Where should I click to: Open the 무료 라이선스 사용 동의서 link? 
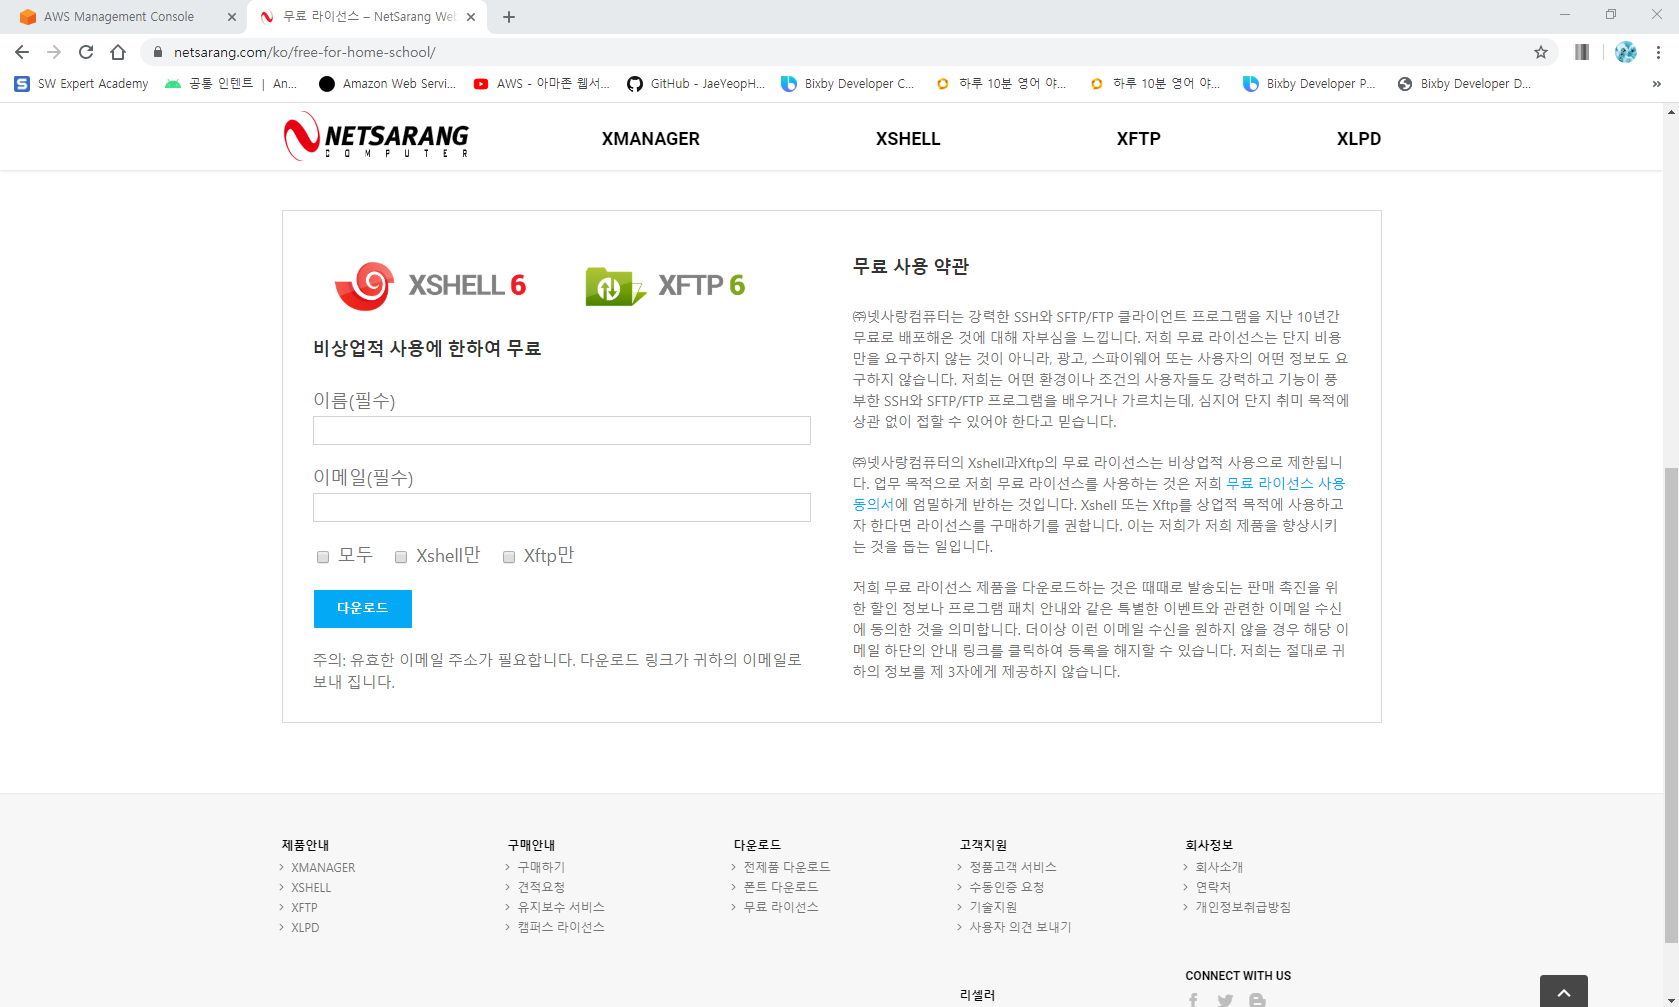(1285, 483)
